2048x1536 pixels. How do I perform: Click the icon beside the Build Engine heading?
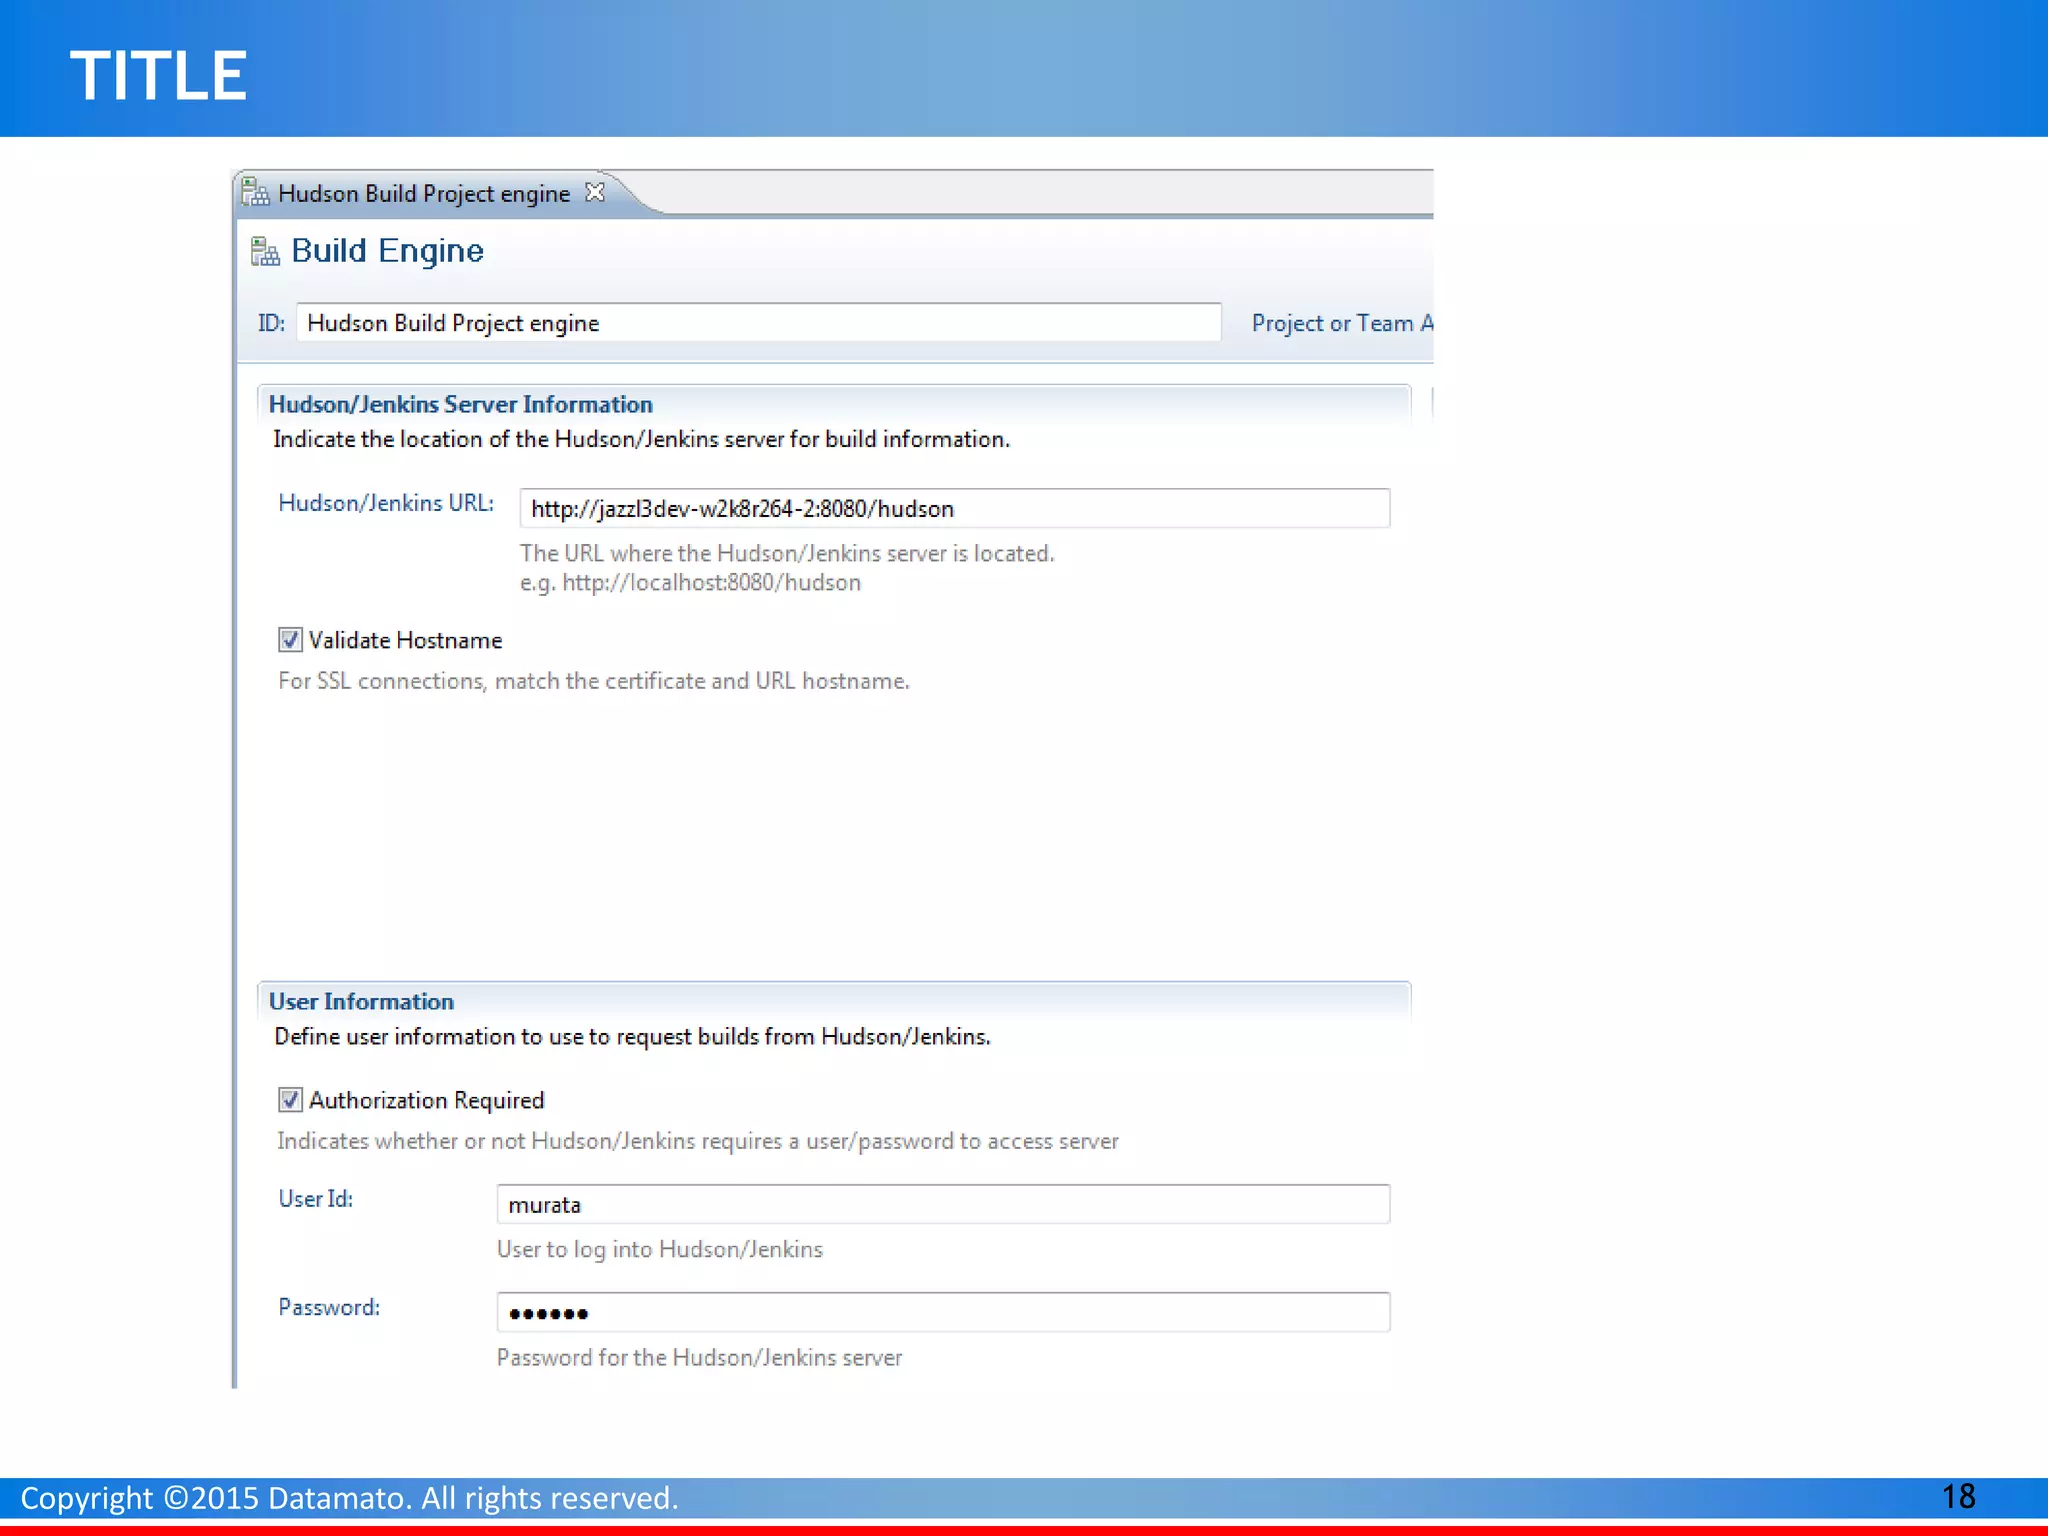click(x=265, y=251)
